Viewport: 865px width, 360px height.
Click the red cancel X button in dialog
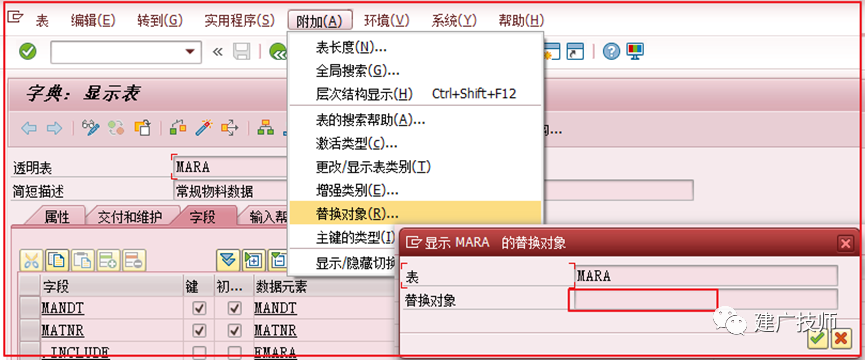[840, 338]
